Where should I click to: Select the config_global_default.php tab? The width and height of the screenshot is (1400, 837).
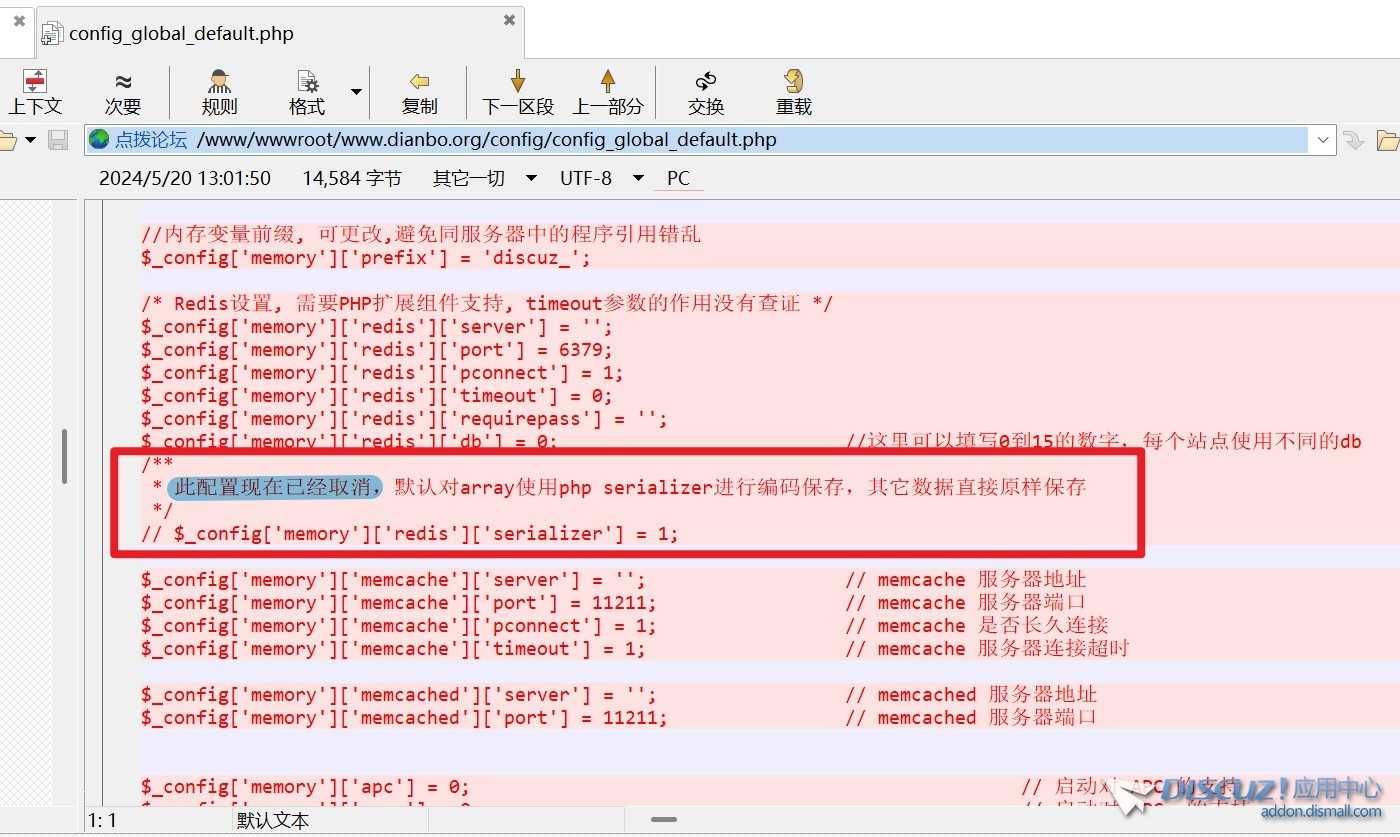pos(280,33)
